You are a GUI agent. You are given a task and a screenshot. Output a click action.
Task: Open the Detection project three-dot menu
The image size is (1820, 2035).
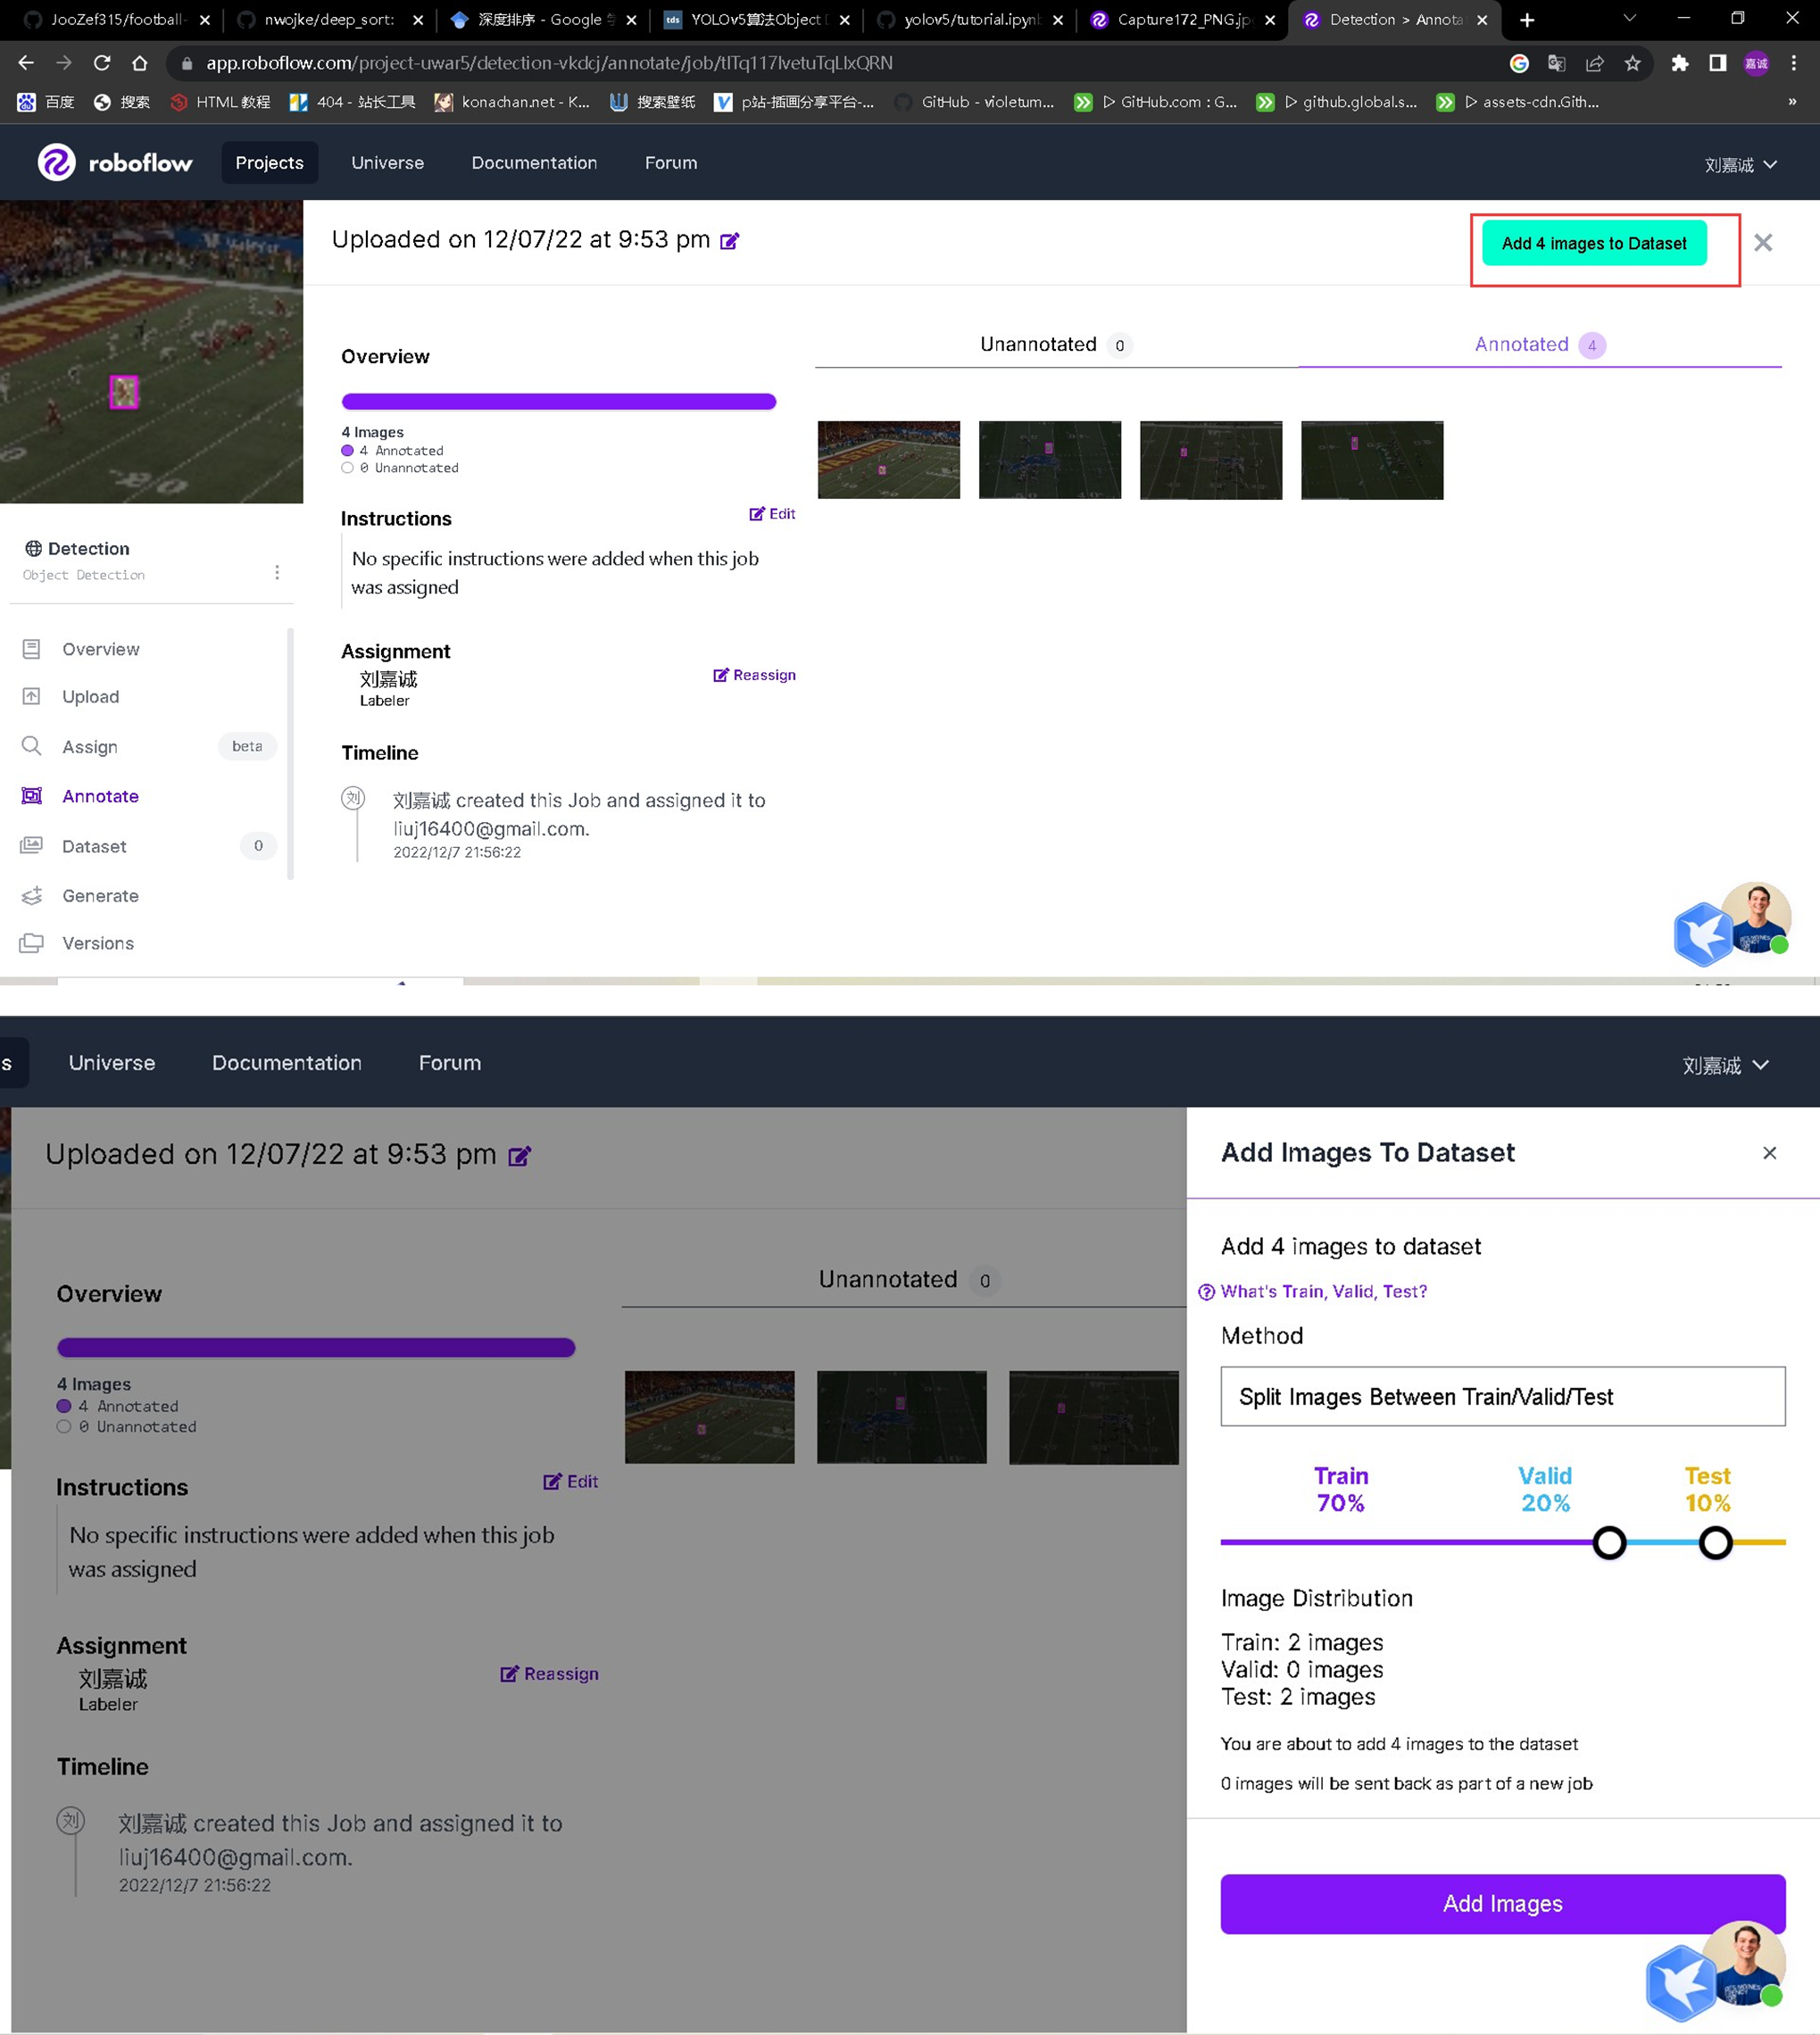click(x=277, y=572)
